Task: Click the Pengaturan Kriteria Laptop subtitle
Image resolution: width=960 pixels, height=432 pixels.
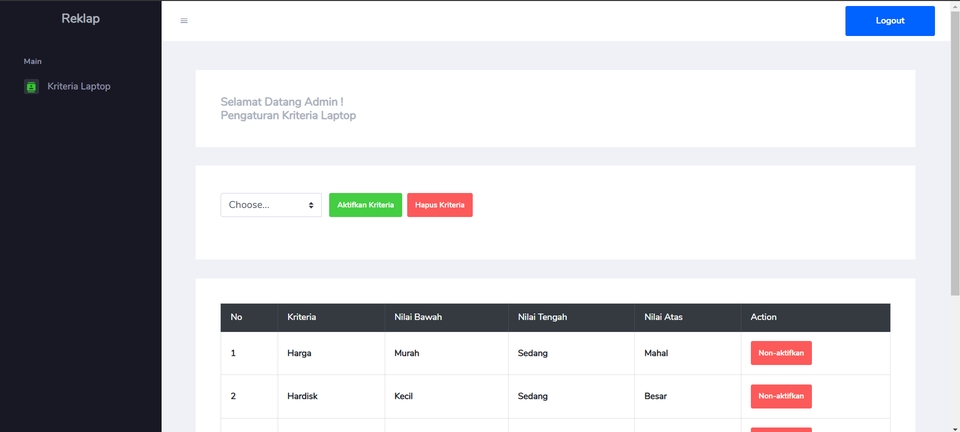Action: click(x=288, y=115)
